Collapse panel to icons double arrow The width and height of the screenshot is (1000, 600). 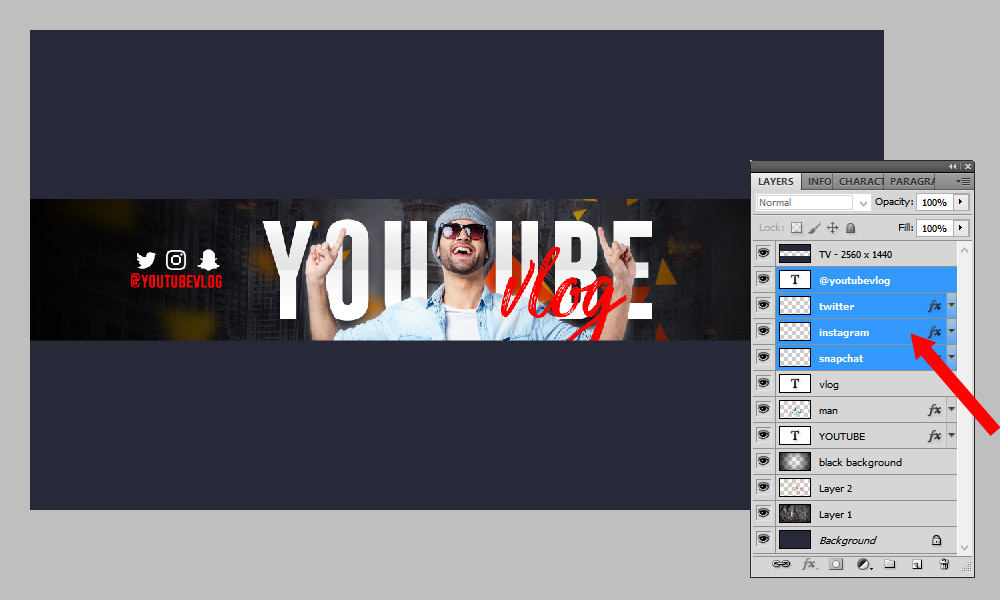point(952,166)
